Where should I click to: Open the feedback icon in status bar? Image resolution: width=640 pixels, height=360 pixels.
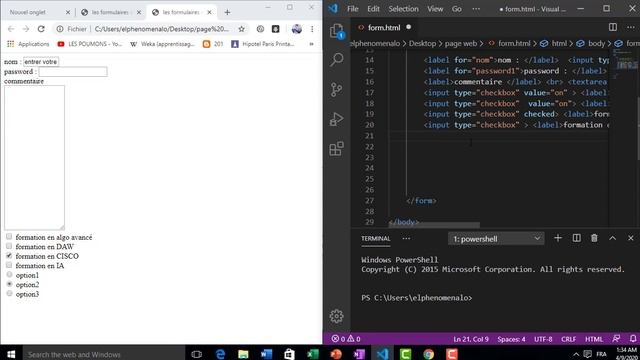click(616, 339)
